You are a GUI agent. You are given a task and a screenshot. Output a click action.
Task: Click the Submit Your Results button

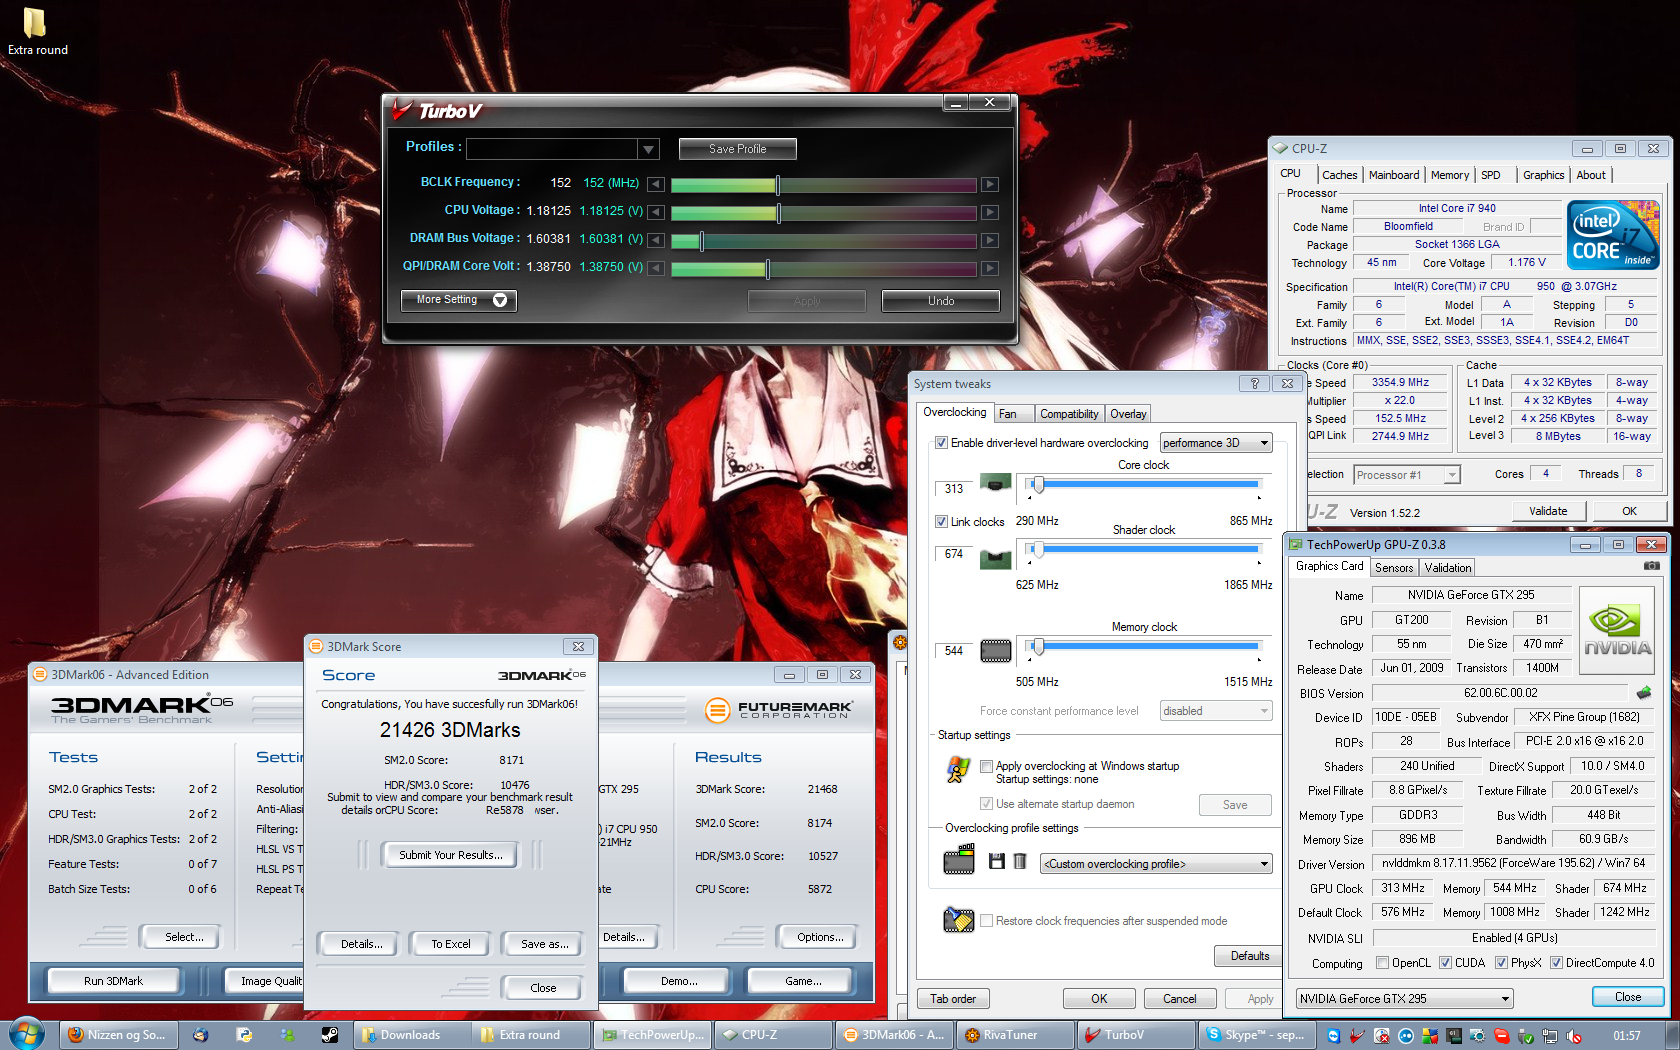click(x=450, y=855)
